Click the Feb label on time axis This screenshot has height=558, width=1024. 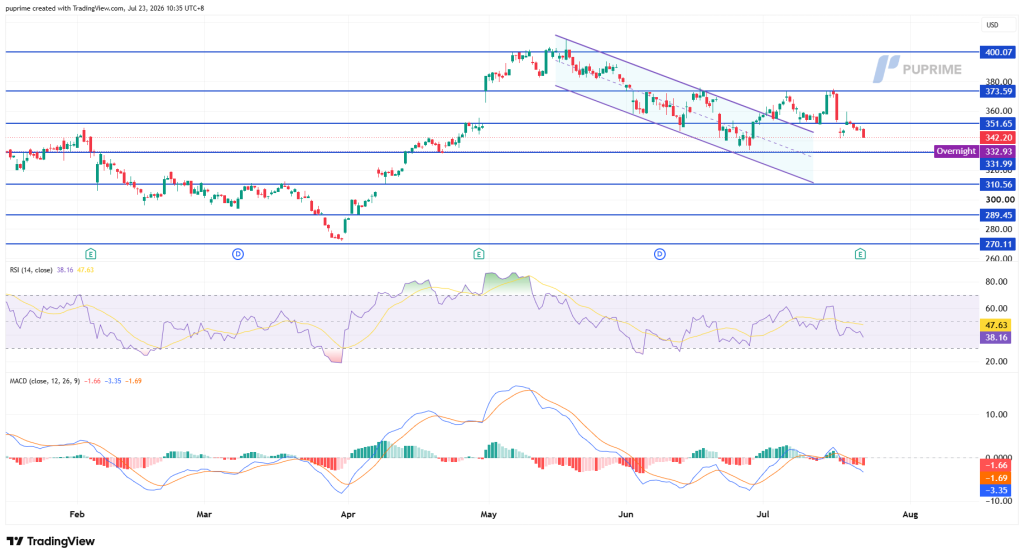pyautogui.click(x=77, y=514)
